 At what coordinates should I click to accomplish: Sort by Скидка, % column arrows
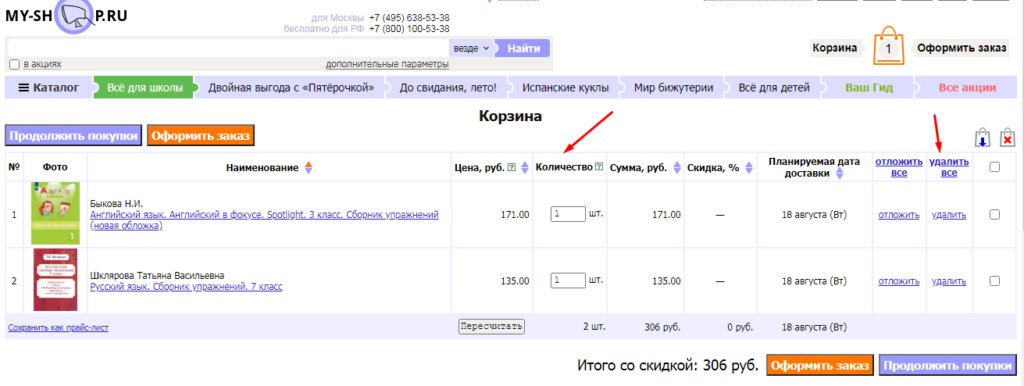click(748, 168)
